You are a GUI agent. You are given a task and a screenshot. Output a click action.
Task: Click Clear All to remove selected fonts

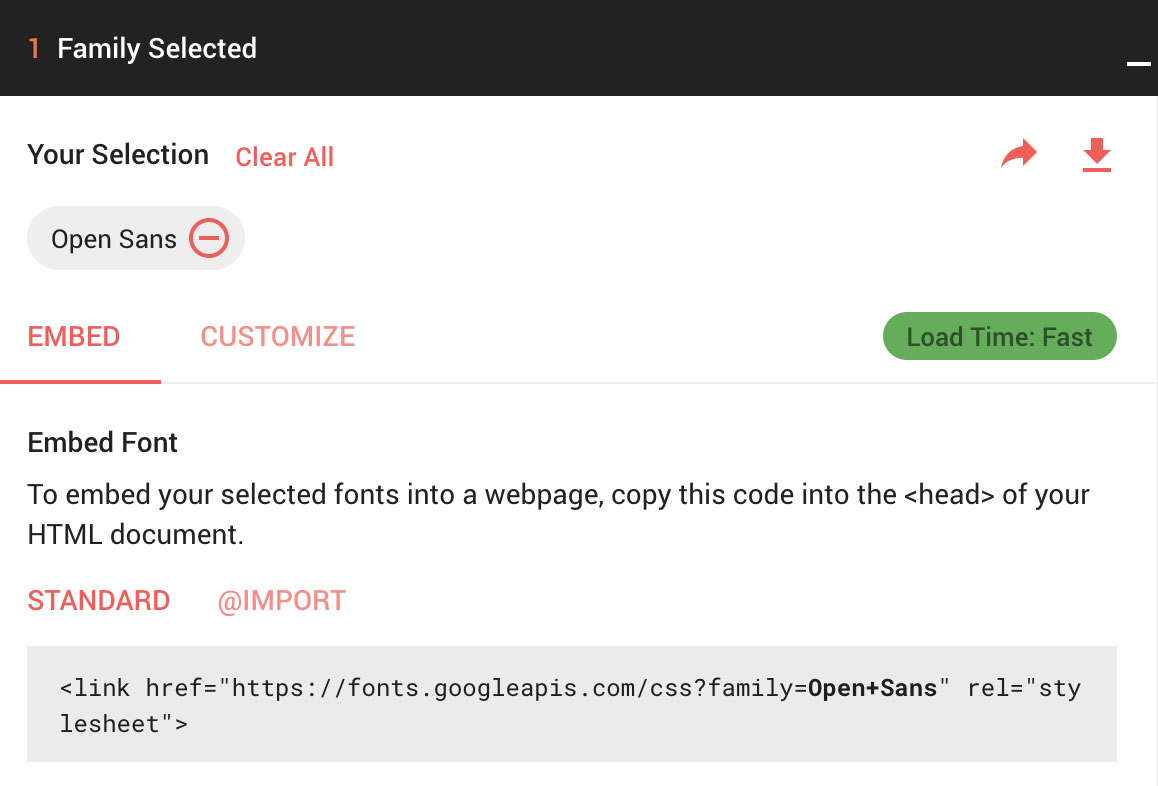pyautogui.click(x=284, y=157)
